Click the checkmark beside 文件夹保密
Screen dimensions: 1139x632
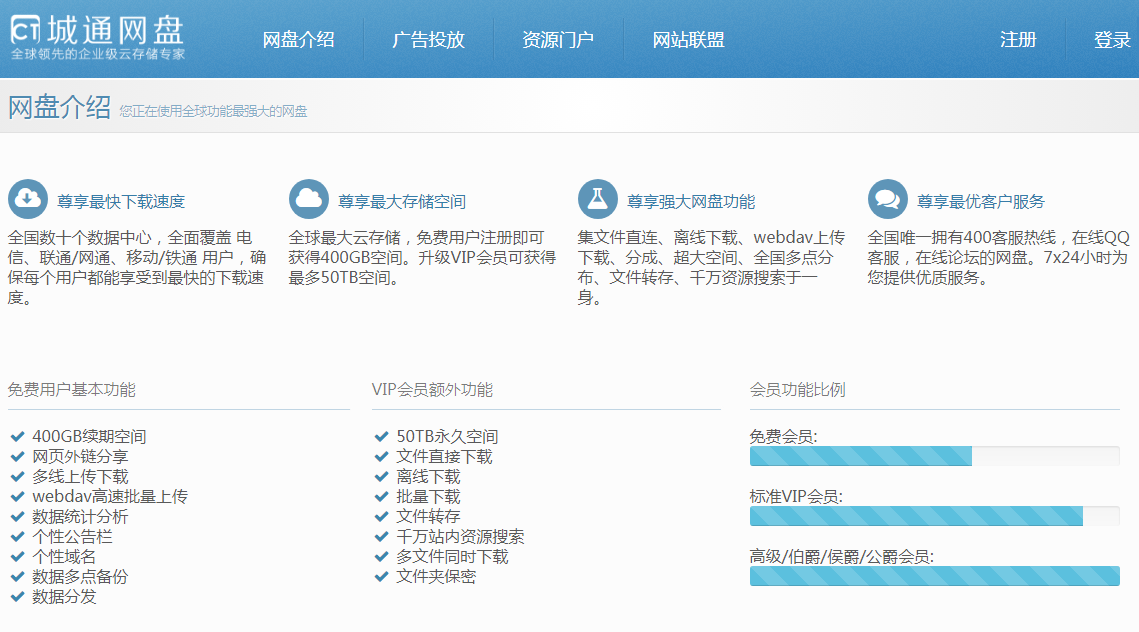pos(380,576)
